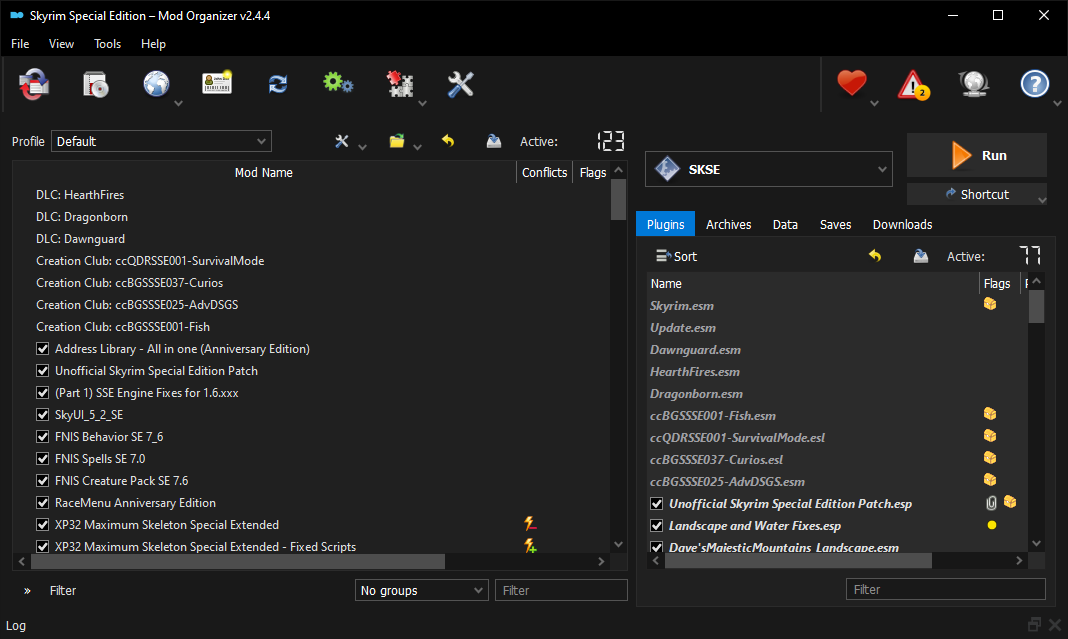This screenshot has width=1068, height=639.
Task: Click the flag icon on ccBGSSSE037-Curios.esl
Action: pyautogui.click(x=990, y=458)
